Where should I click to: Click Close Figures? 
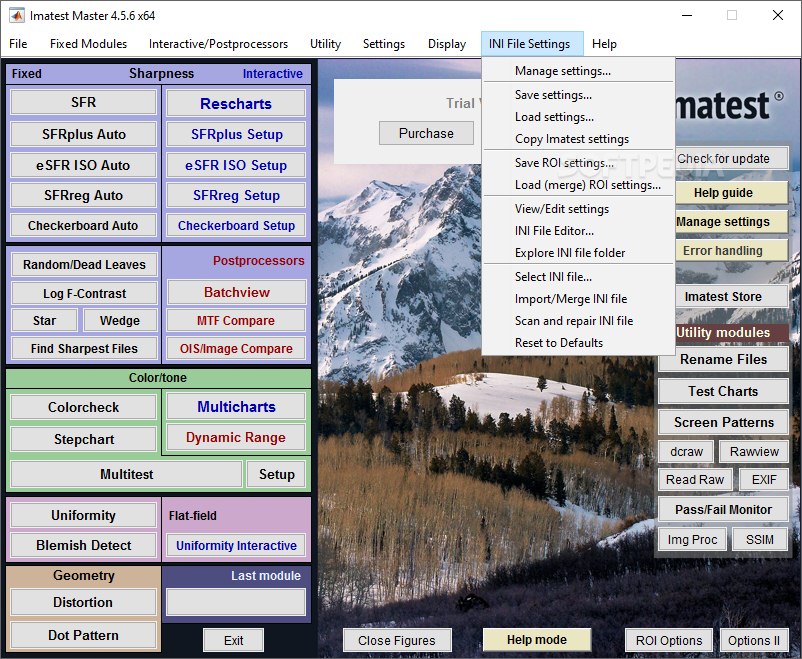(397, 641)
